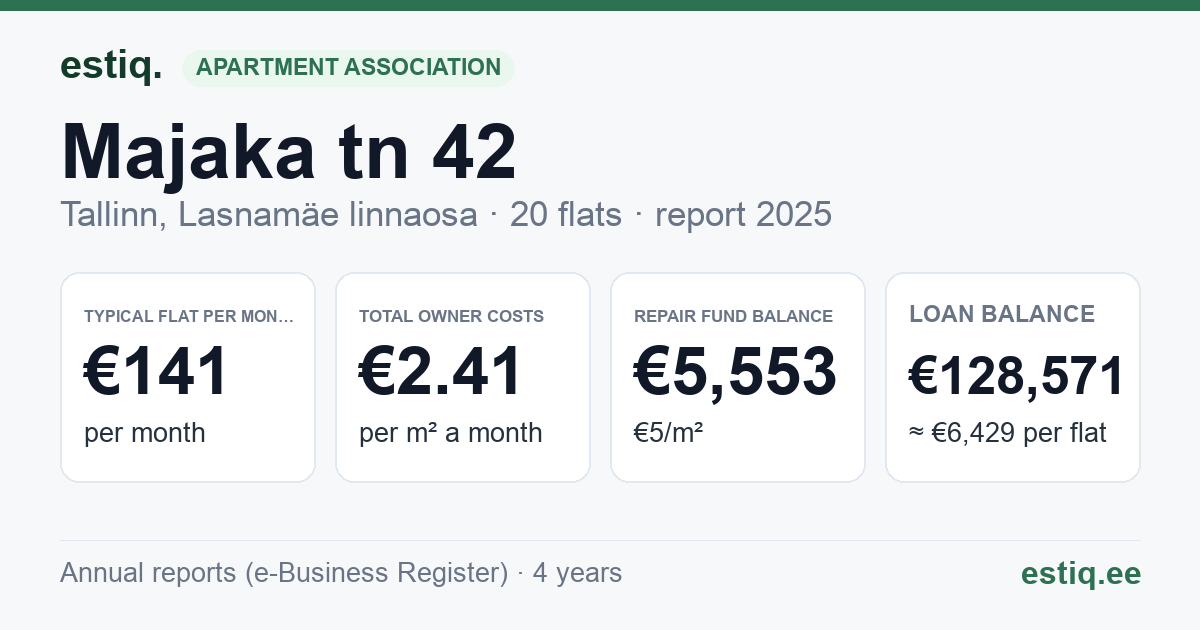Screen dimensions: 1200x630
Task: Open the estiq.ee link
Action: coord(1081,573)
